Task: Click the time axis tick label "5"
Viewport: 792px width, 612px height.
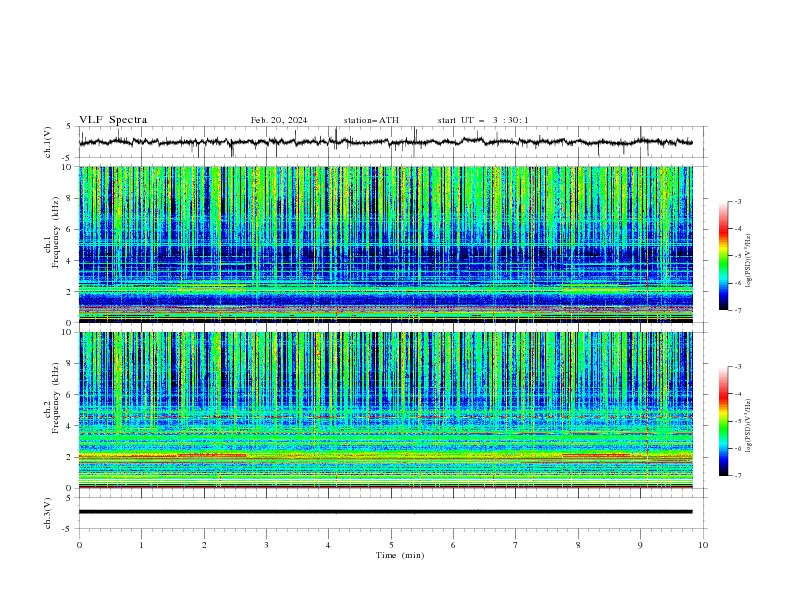Action: click(x=391, y=545)
